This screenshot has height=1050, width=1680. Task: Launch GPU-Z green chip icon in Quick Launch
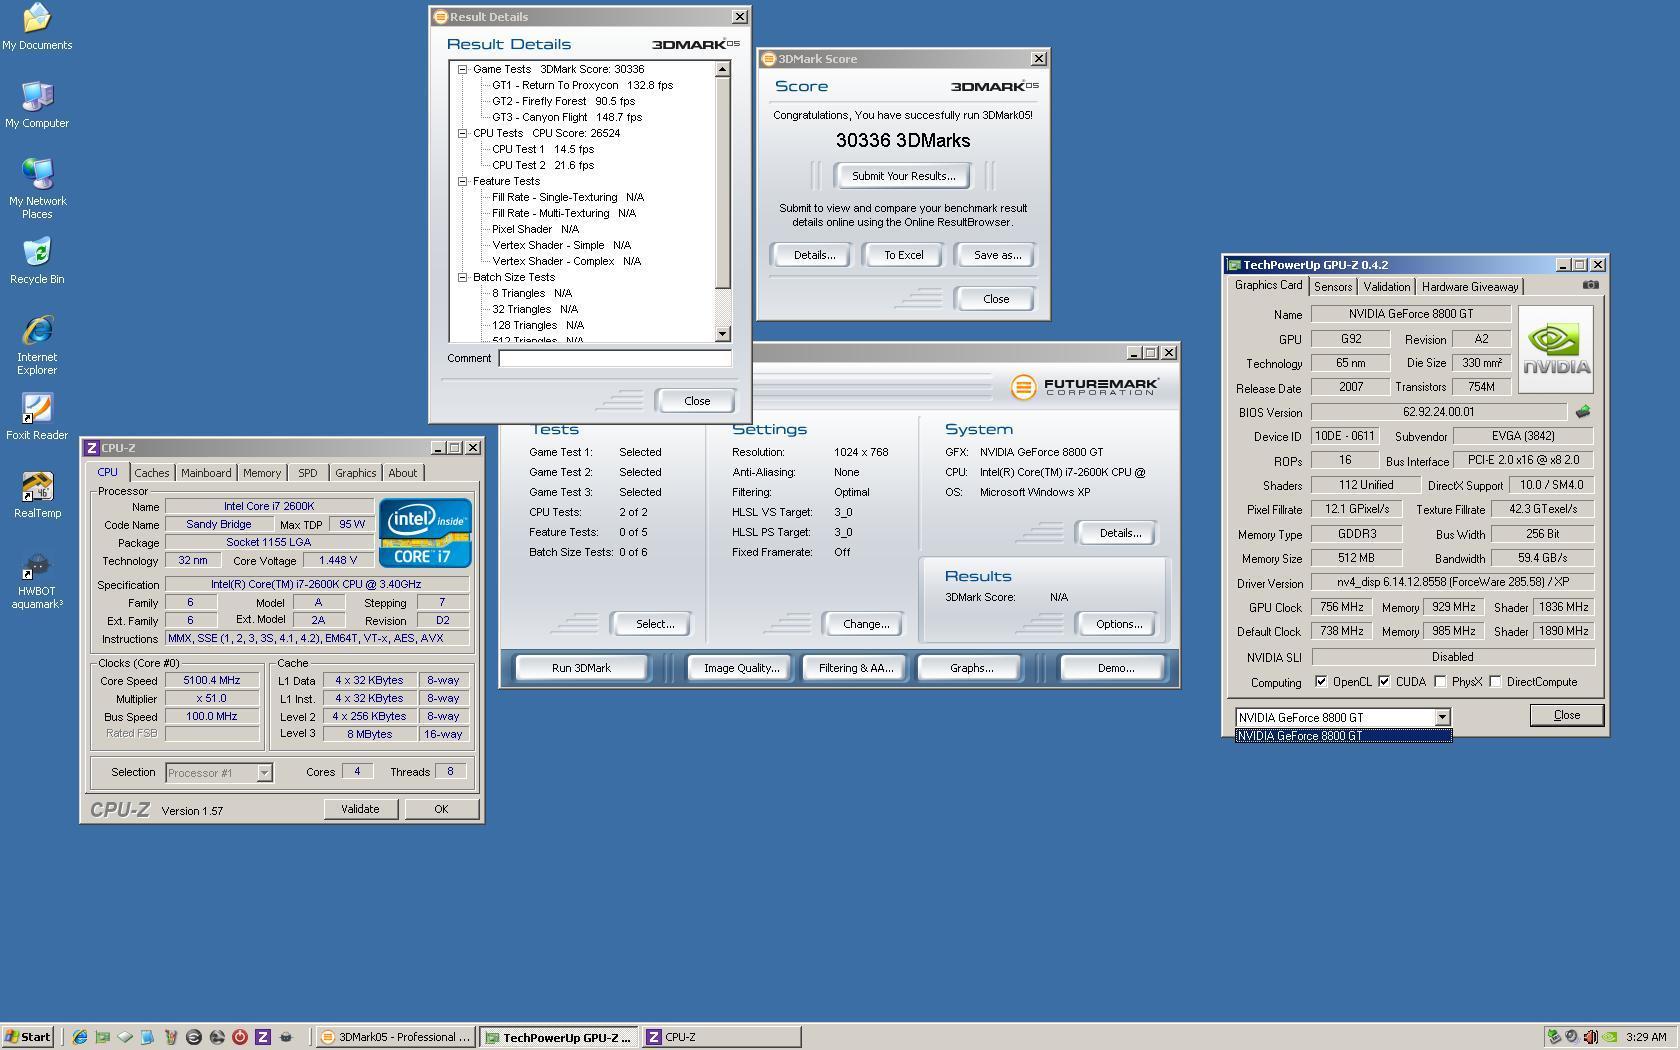pos(102,1037)
